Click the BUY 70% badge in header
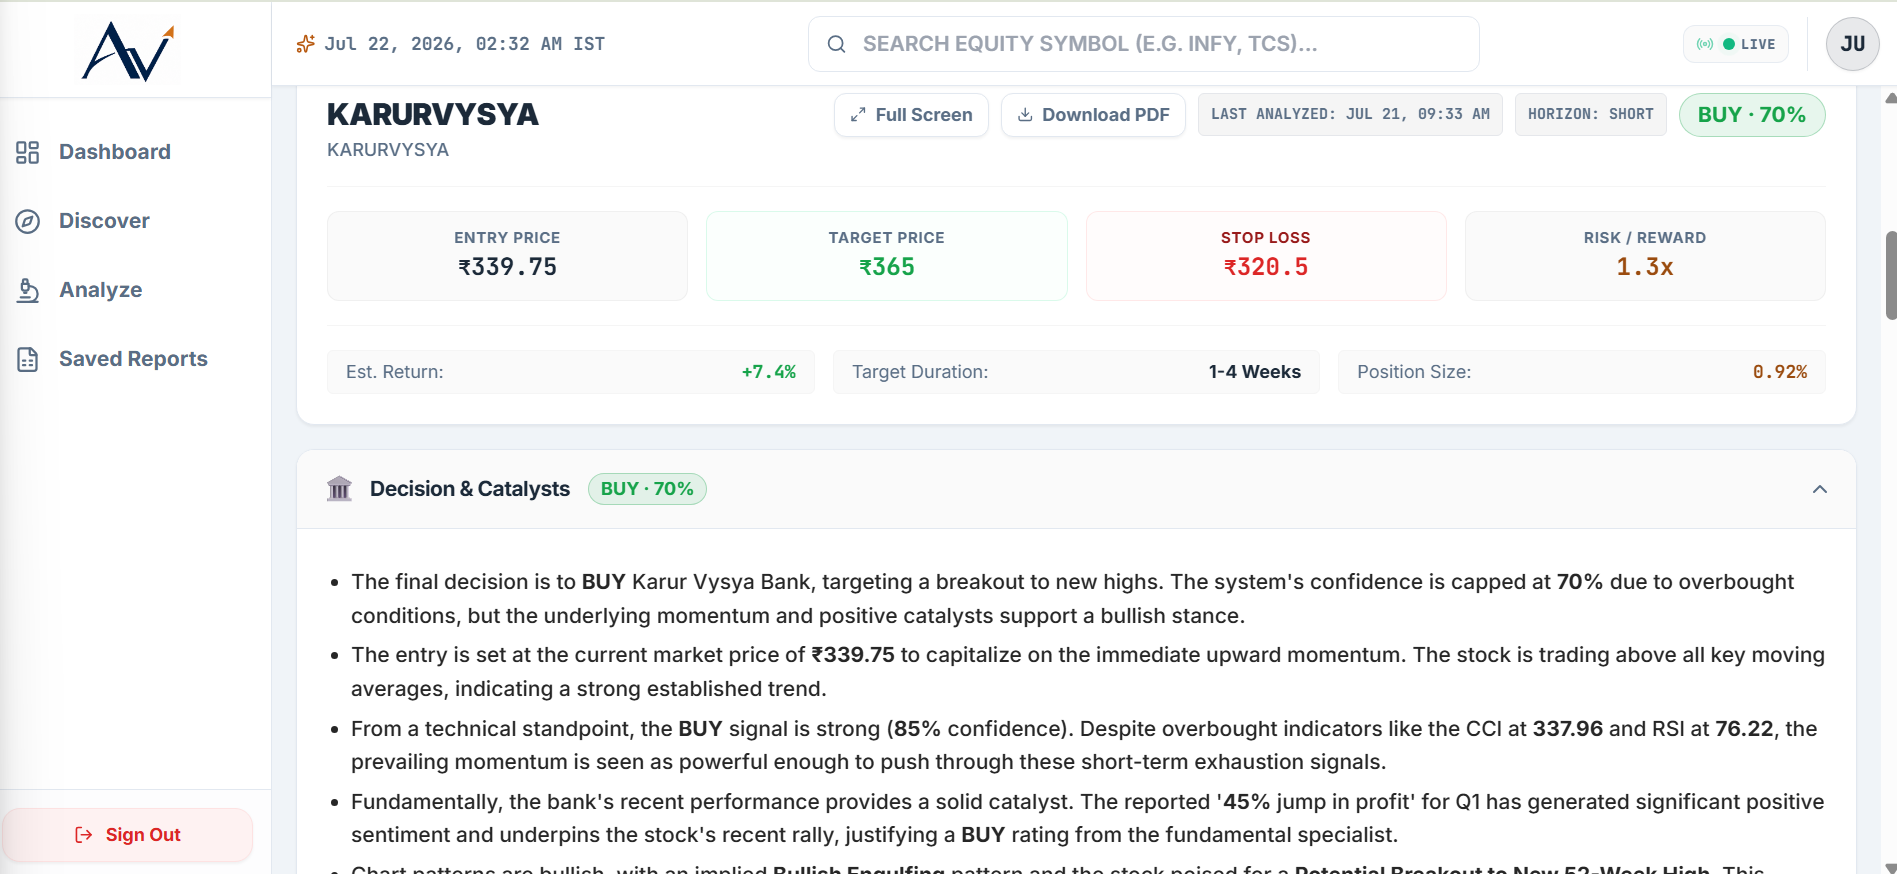Viewport: 1897px width, 874px height. point(1752,115)
